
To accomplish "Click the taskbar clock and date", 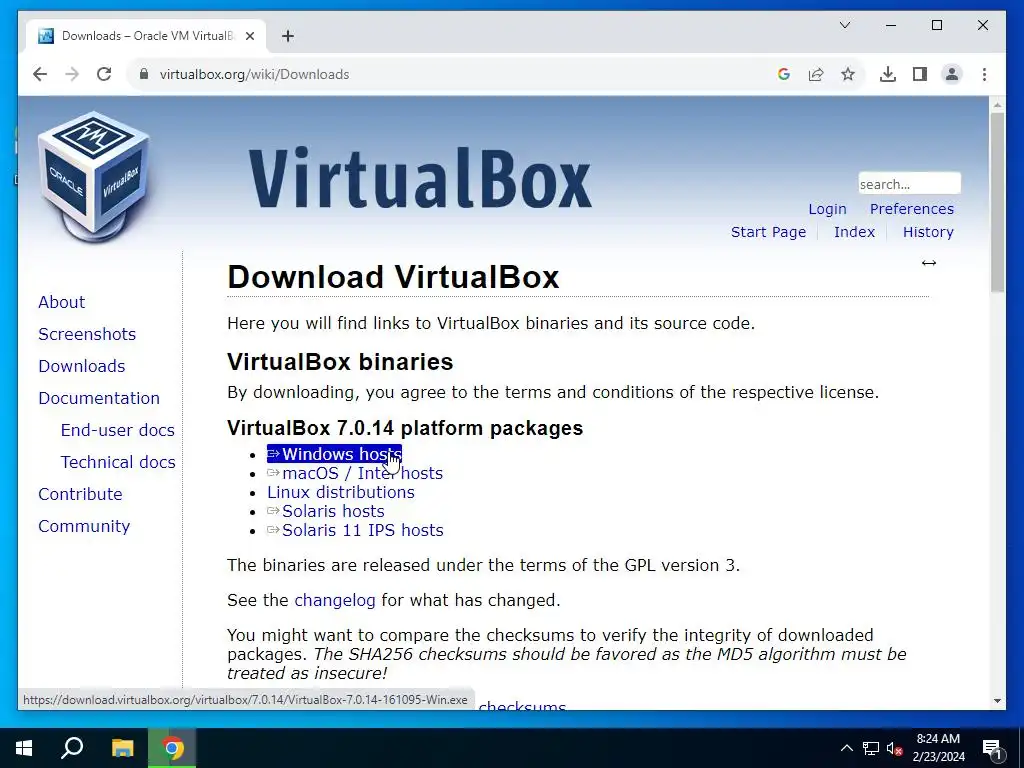I will [938, 748].
